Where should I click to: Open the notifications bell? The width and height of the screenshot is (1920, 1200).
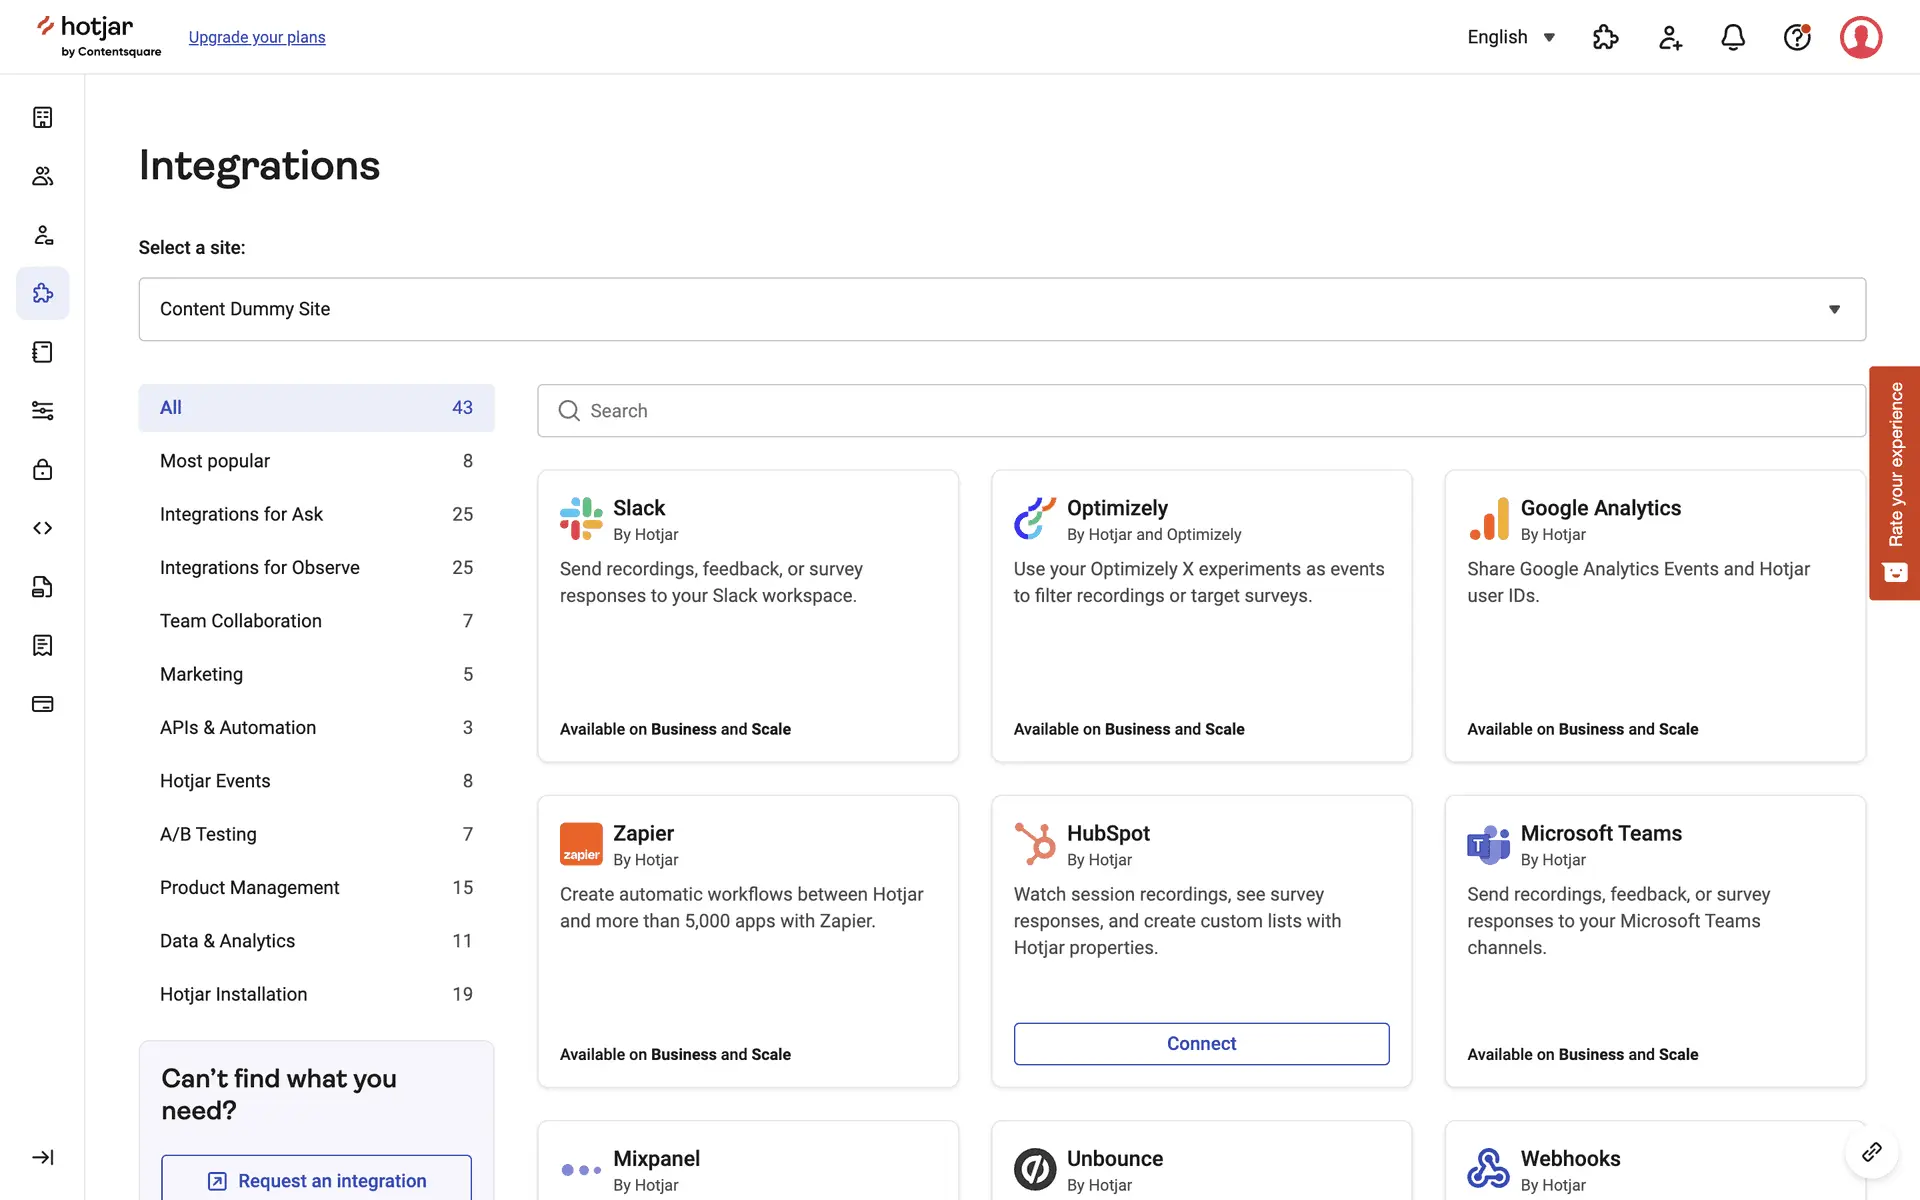click(1733, 37)
